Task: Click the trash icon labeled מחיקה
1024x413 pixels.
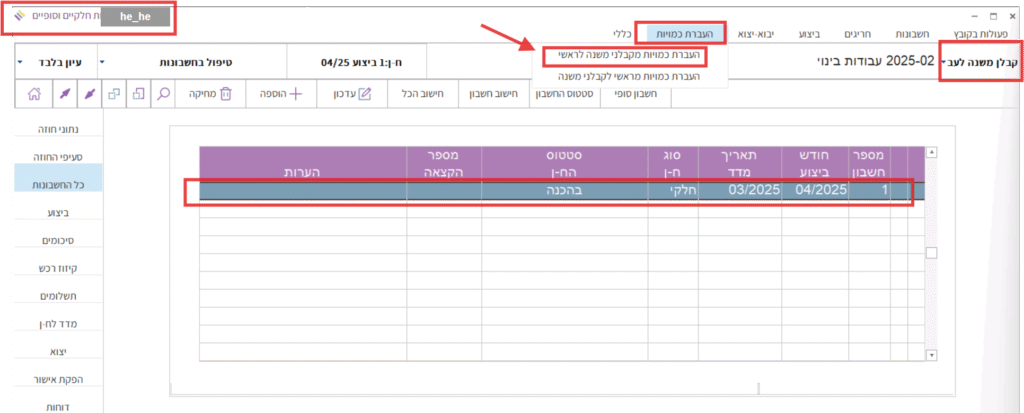Action: pyautogui.click(x=211, y=95)
